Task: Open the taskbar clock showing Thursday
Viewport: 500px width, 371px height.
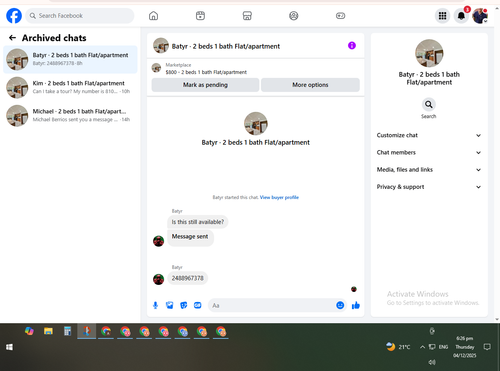Action: pos(465,347)
